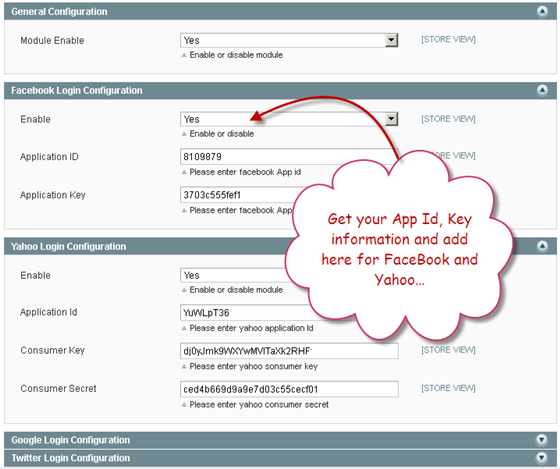This screenshot has height=469, width=560.
Task: Click the Google Login Configuration header title
Action: pyautogui.click(x=71, y=440)
